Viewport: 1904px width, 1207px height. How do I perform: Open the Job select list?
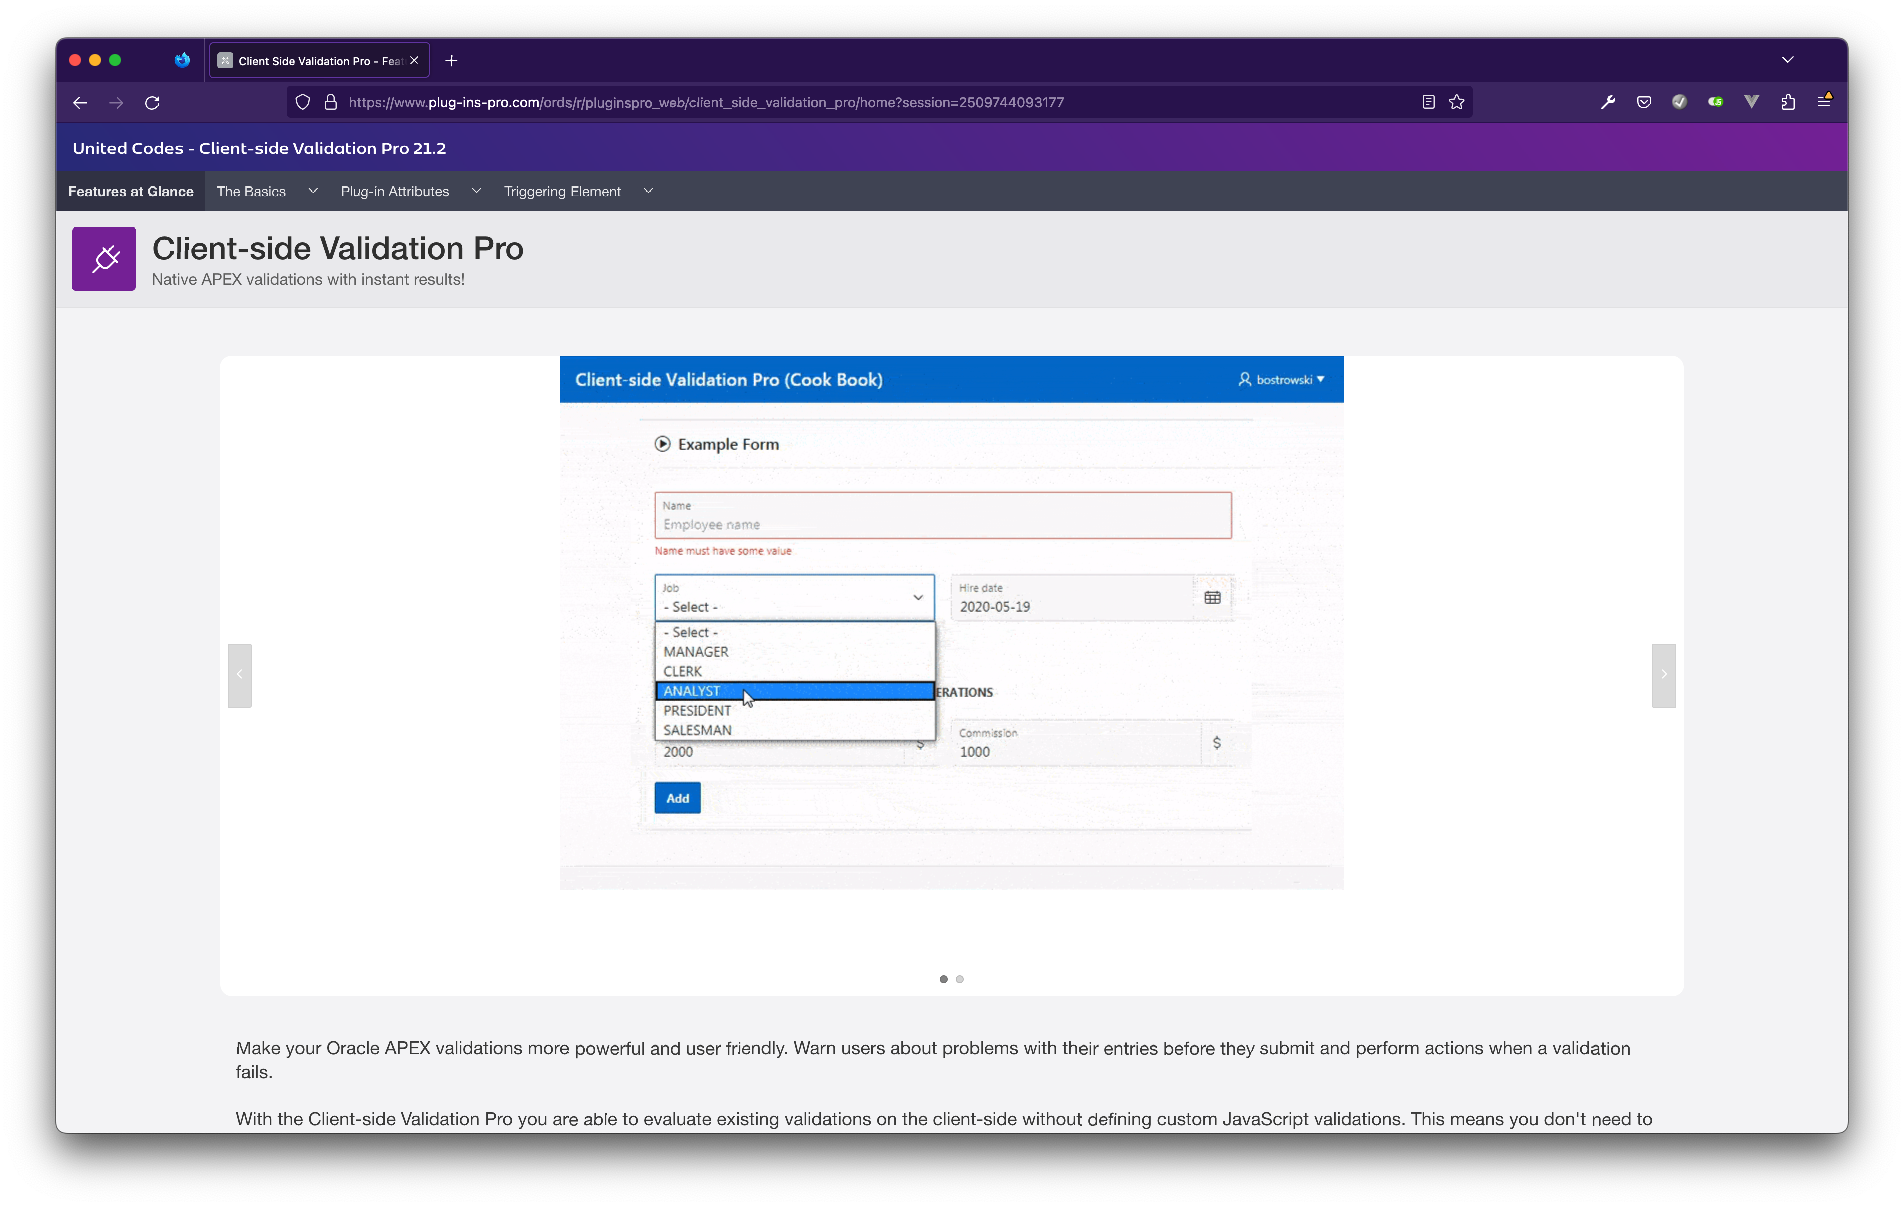795,597
